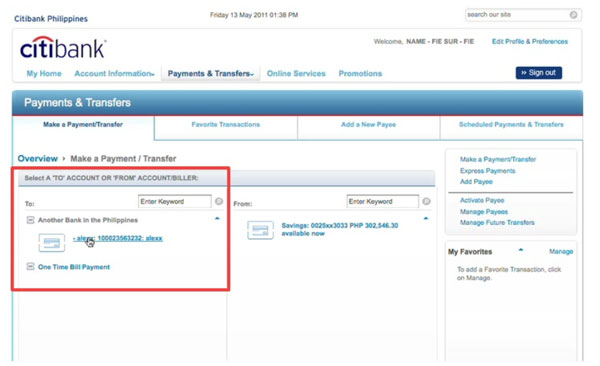Open the Manage Payees link
The image size is (600, 366).
click(x=484, y=212)
